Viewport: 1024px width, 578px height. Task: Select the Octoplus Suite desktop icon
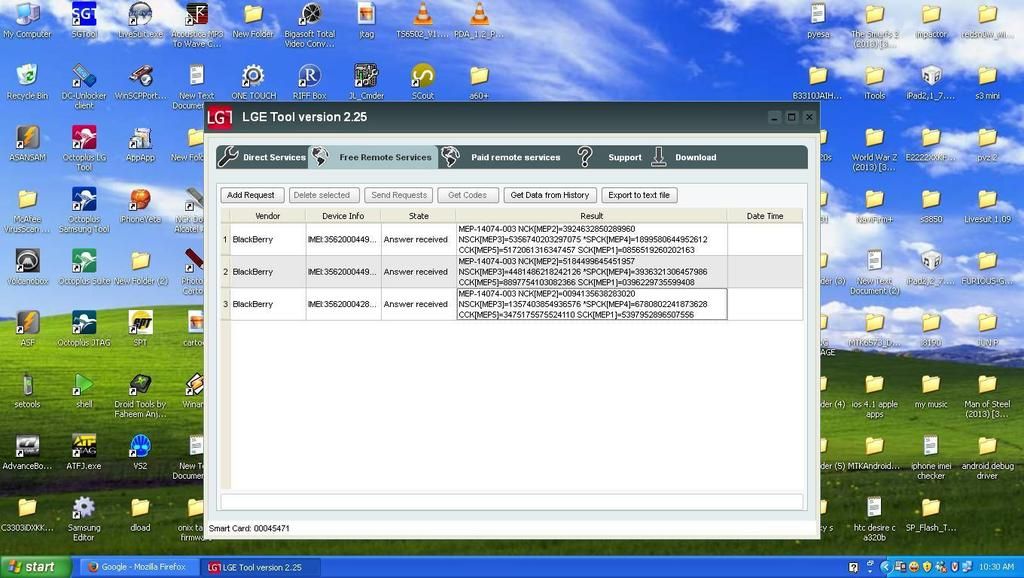pyautogui.click(x=84, y=267)
